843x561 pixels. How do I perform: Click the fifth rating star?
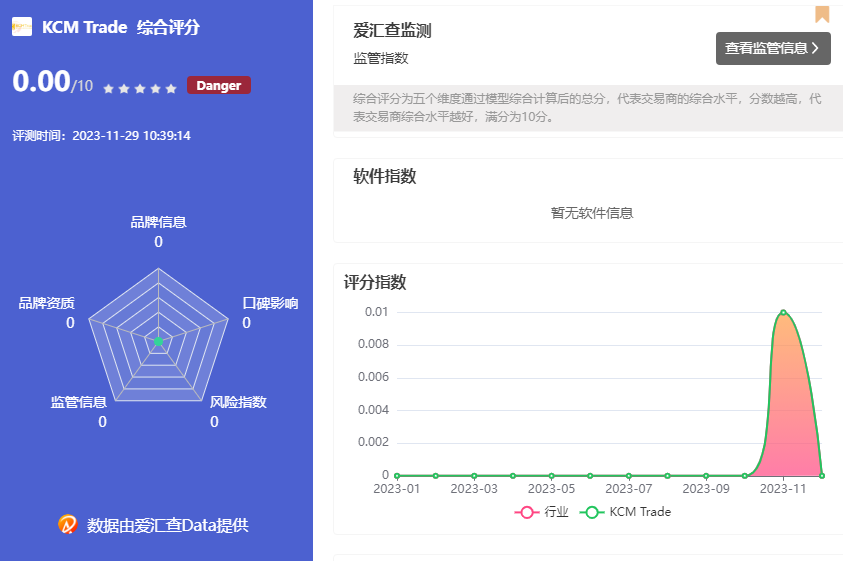pyautogui.click(x=171, y=88)
